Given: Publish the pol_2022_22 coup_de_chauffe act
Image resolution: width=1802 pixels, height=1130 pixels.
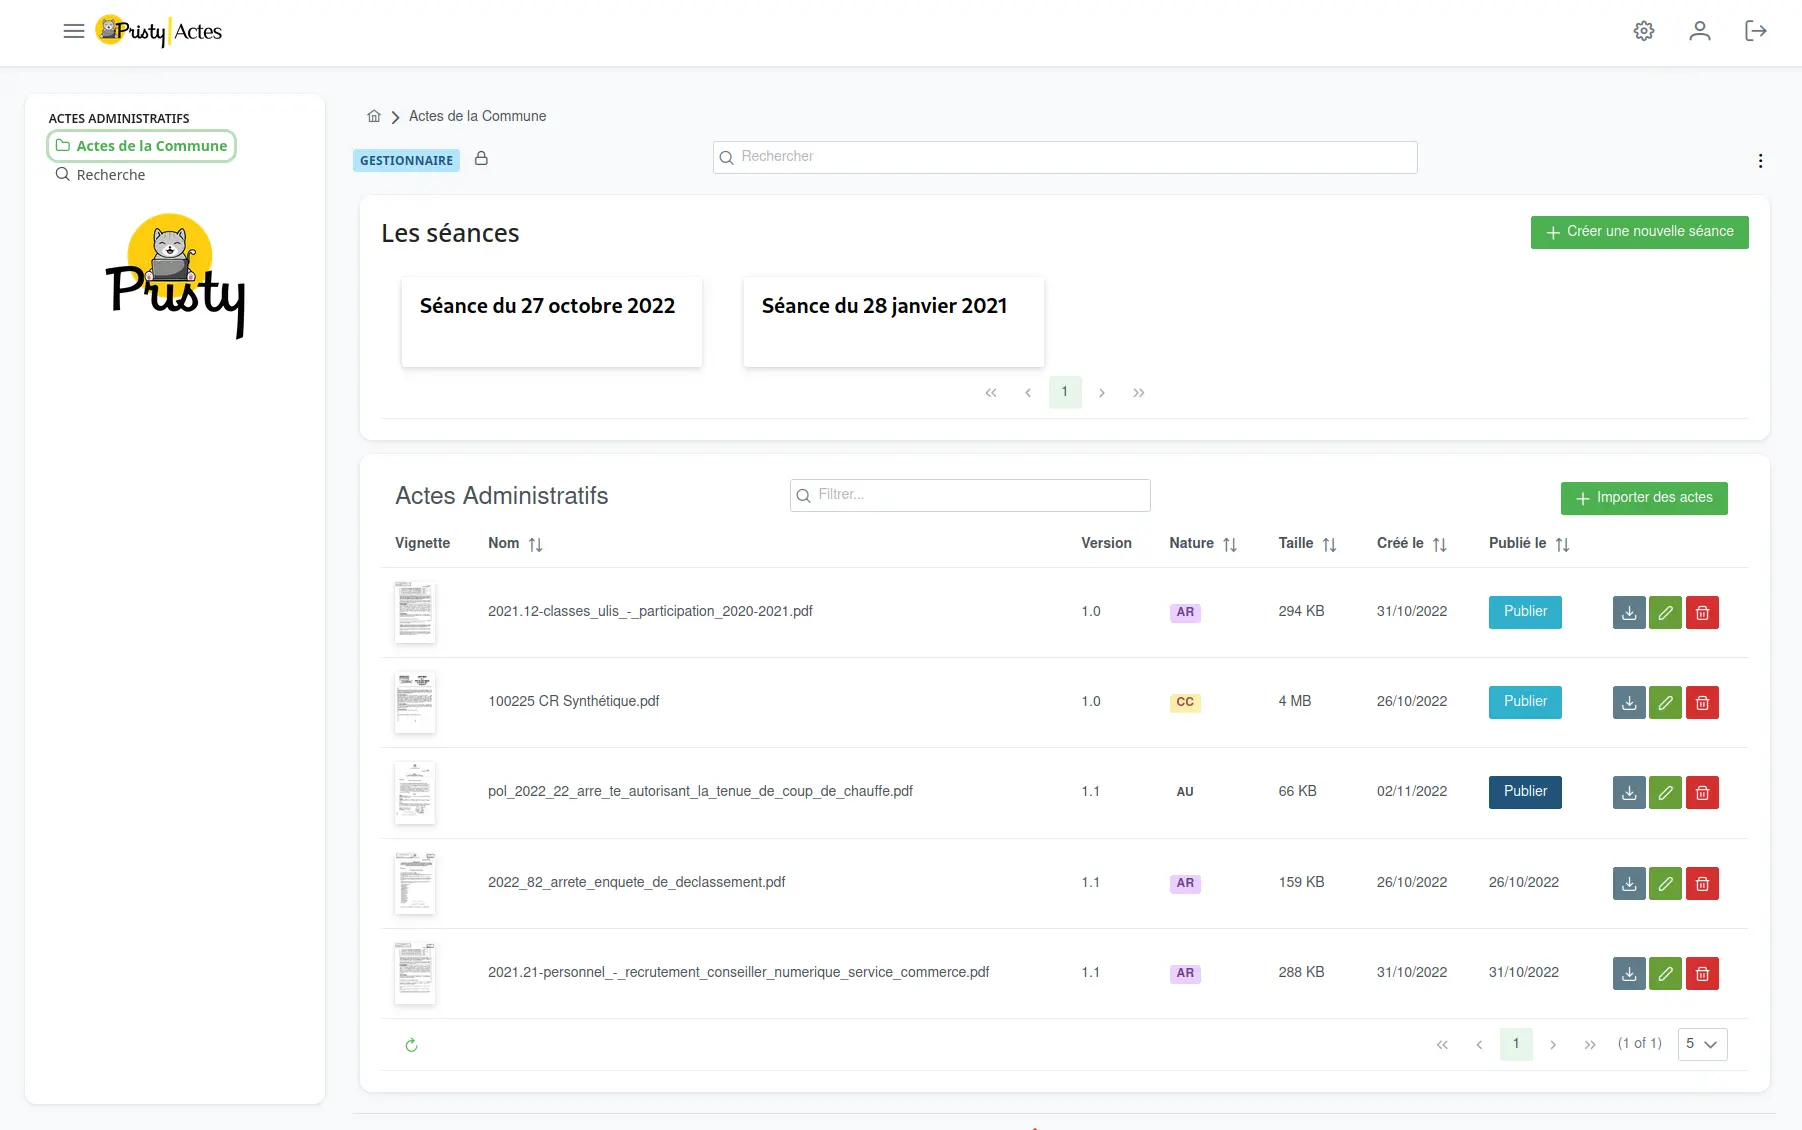Looking at the screenshot, I should (x=1525, y=792).
